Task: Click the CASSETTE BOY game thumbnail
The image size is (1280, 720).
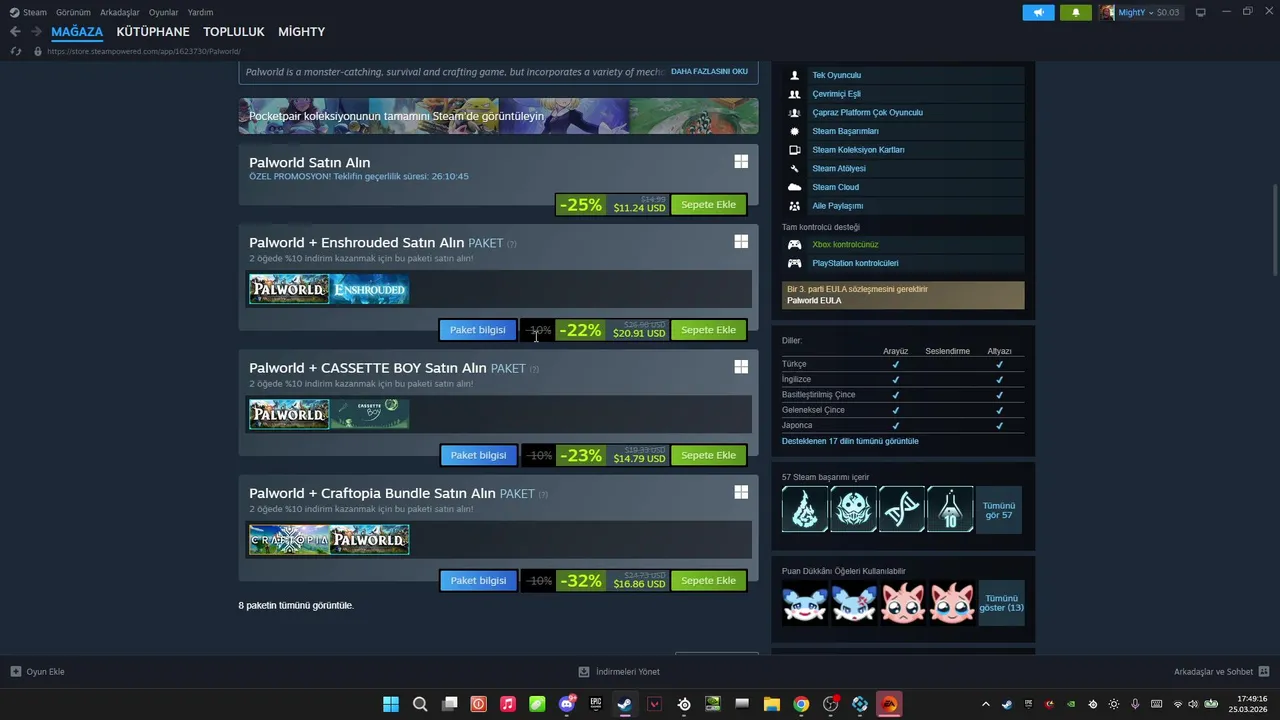Action: [x=369, y=415]
